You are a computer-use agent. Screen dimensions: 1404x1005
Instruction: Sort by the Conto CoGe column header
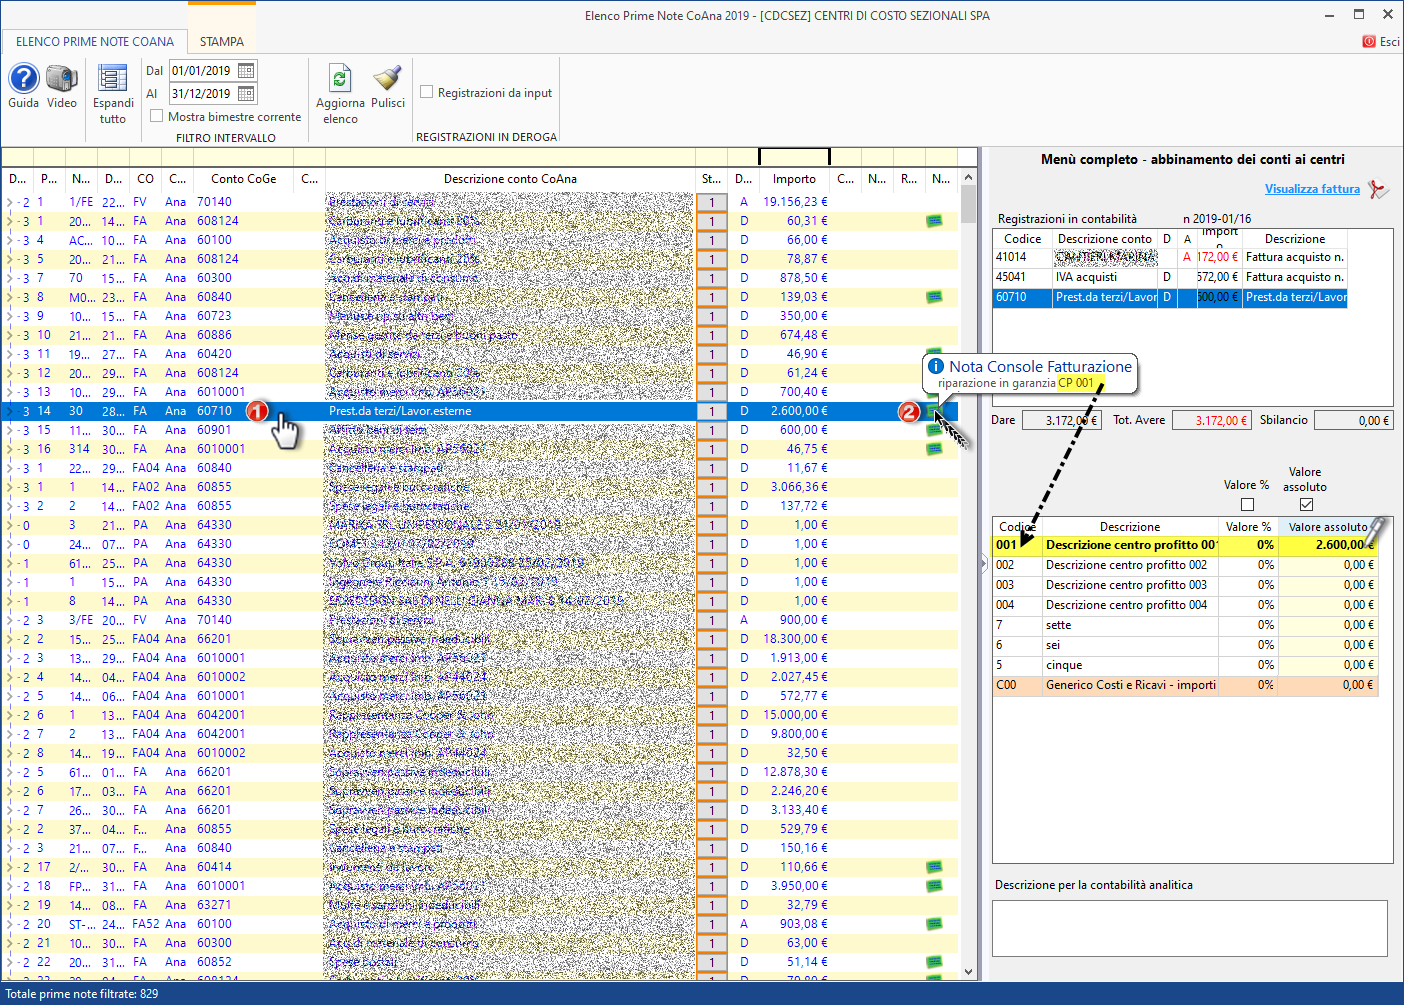coord(243,179)
